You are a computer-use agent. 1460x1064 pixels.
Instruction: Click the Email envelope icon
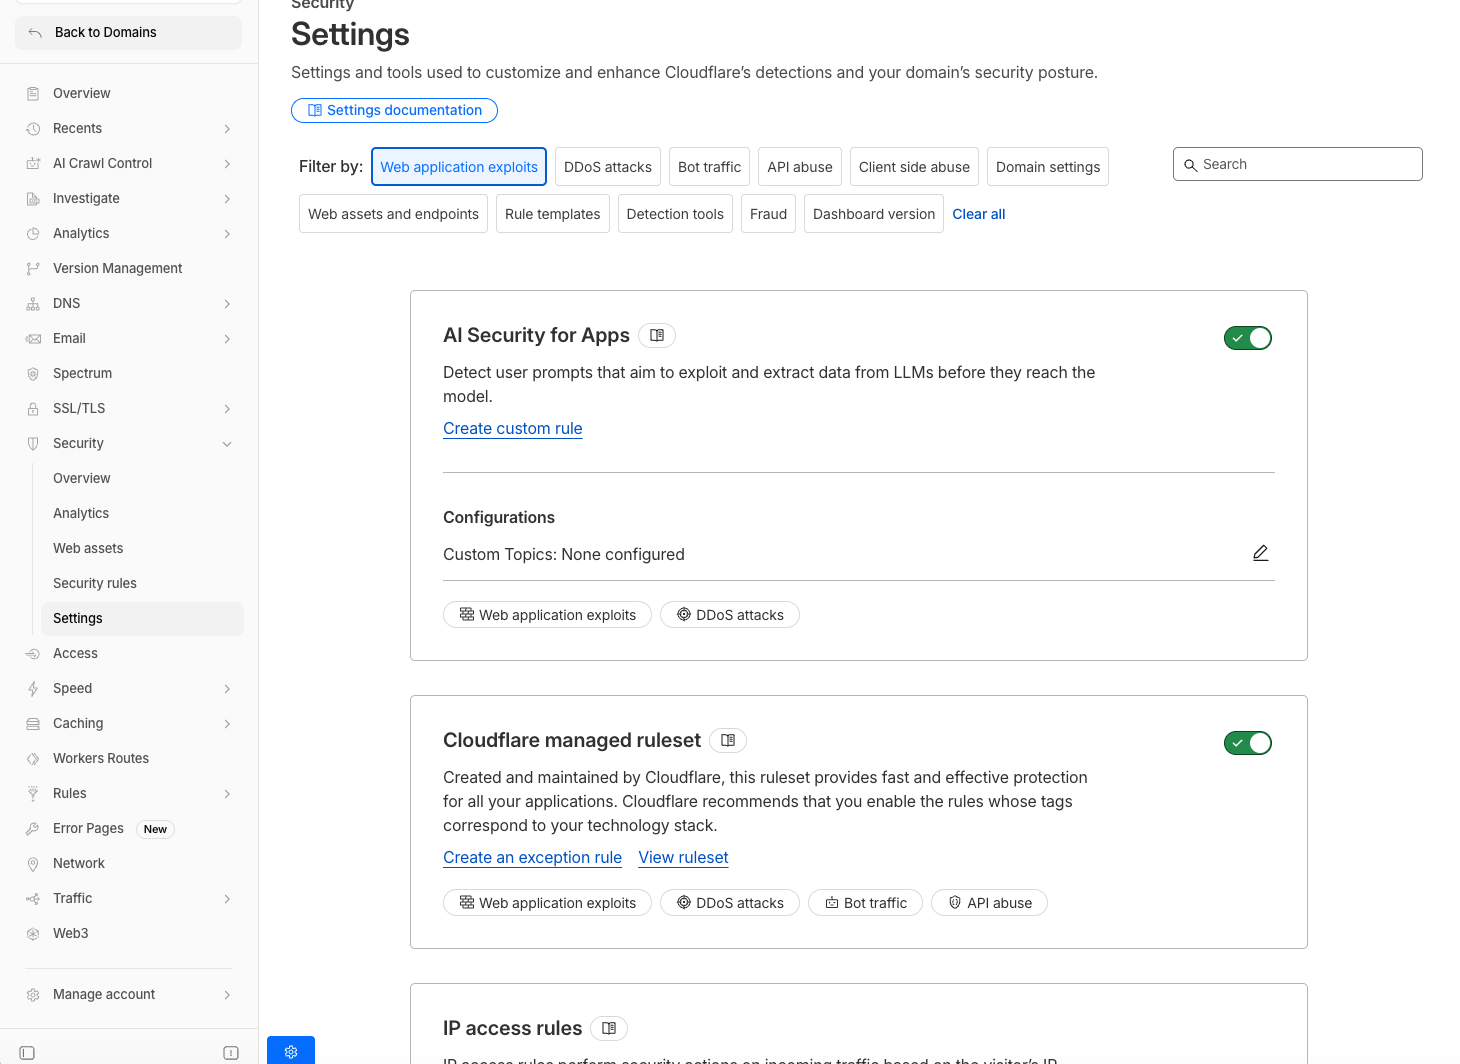coord(33,338)
